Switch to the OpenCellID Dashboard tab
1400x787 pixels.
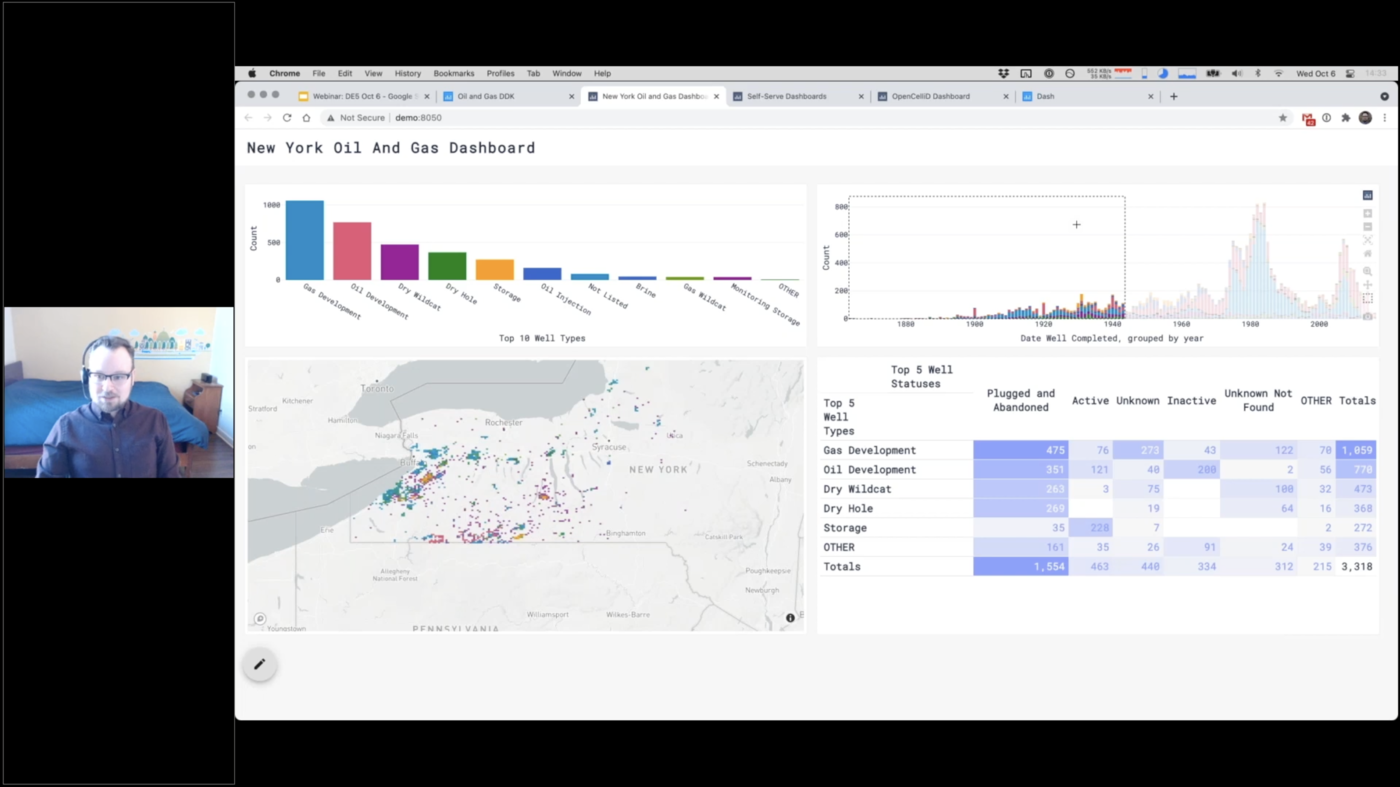941,97
